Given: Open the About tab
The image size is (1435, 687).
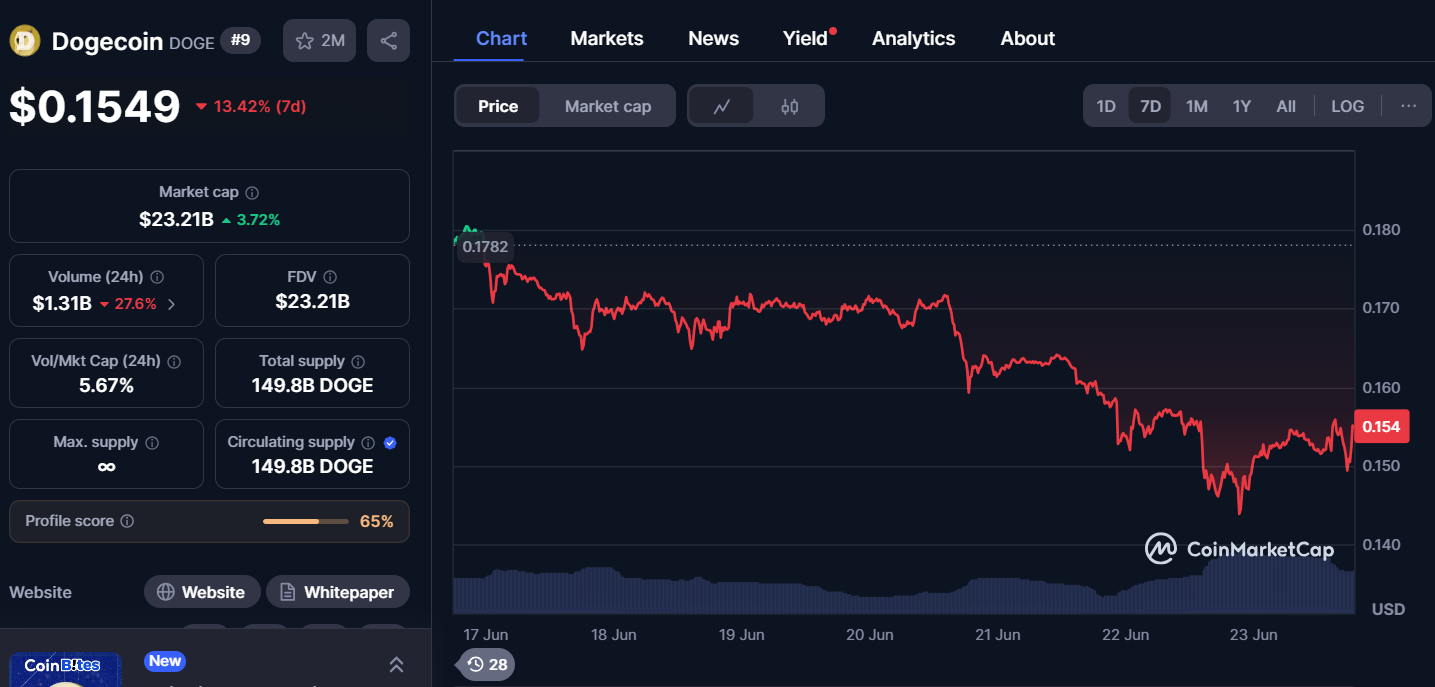Looking at the screenshot, I should pos(1028,38).
